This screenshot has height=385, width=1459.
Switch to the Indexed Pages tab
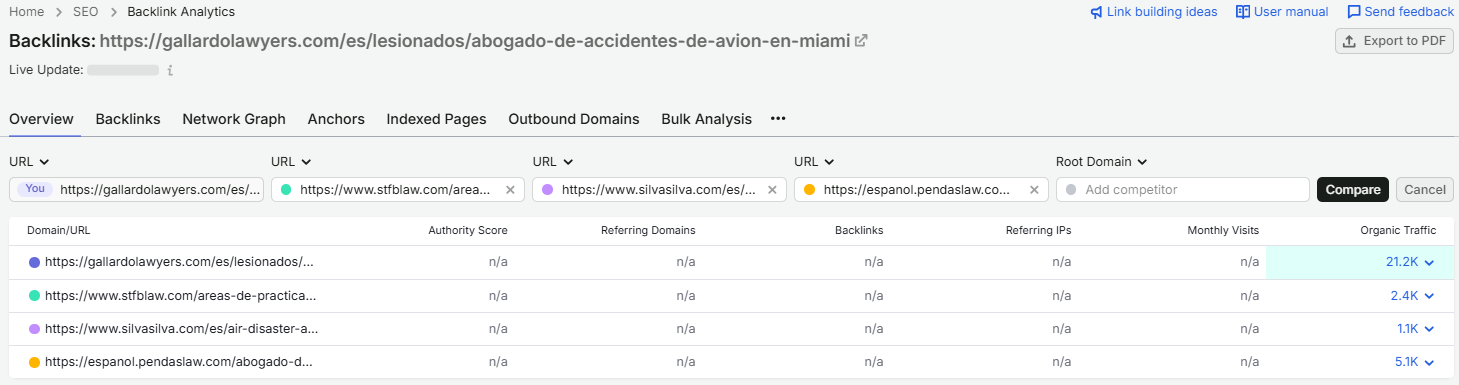436,118
